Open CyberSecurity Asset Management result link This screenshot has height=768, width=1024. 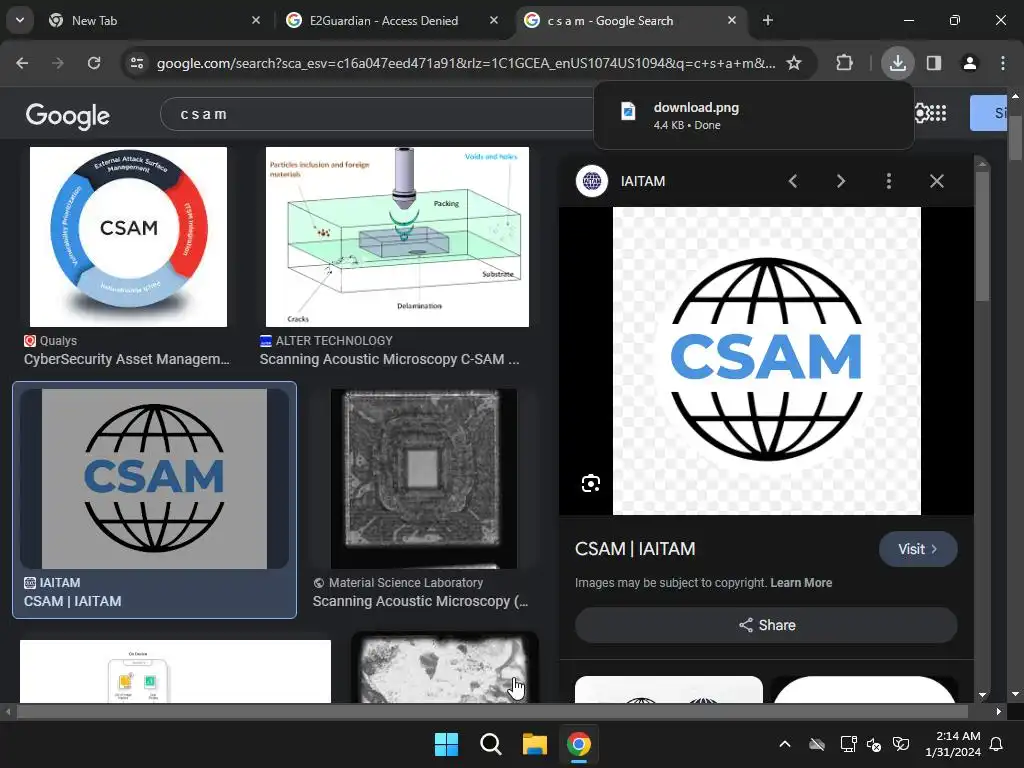pos(127,359)
